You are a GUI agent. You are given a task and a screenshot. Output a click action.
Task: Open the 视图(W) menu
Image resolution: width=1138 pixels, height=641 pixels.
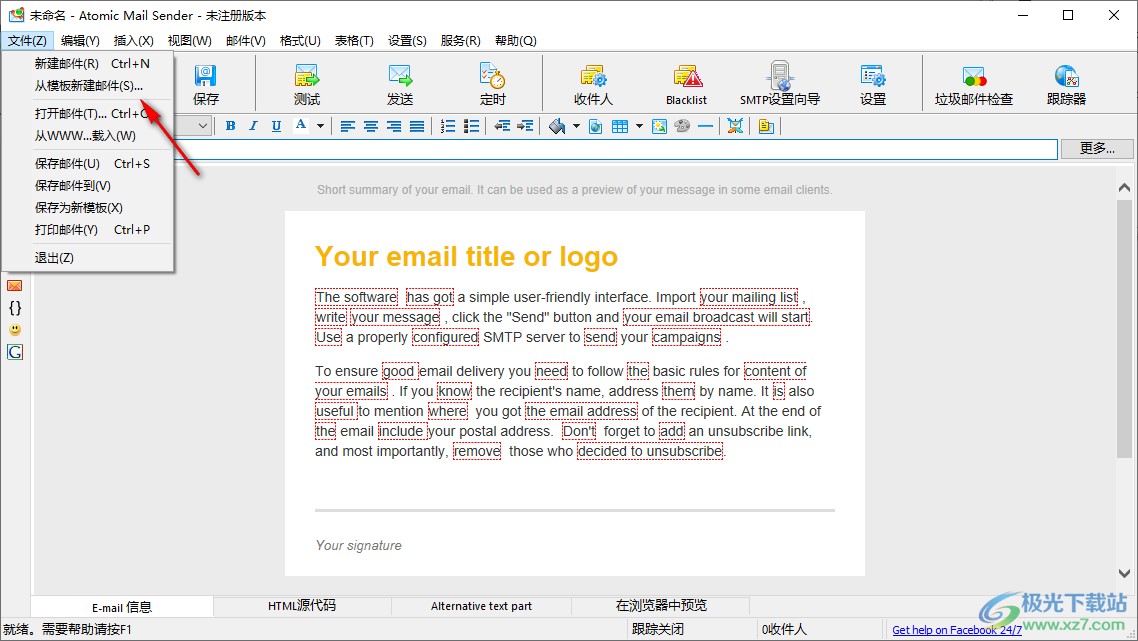tap(189, 41)
